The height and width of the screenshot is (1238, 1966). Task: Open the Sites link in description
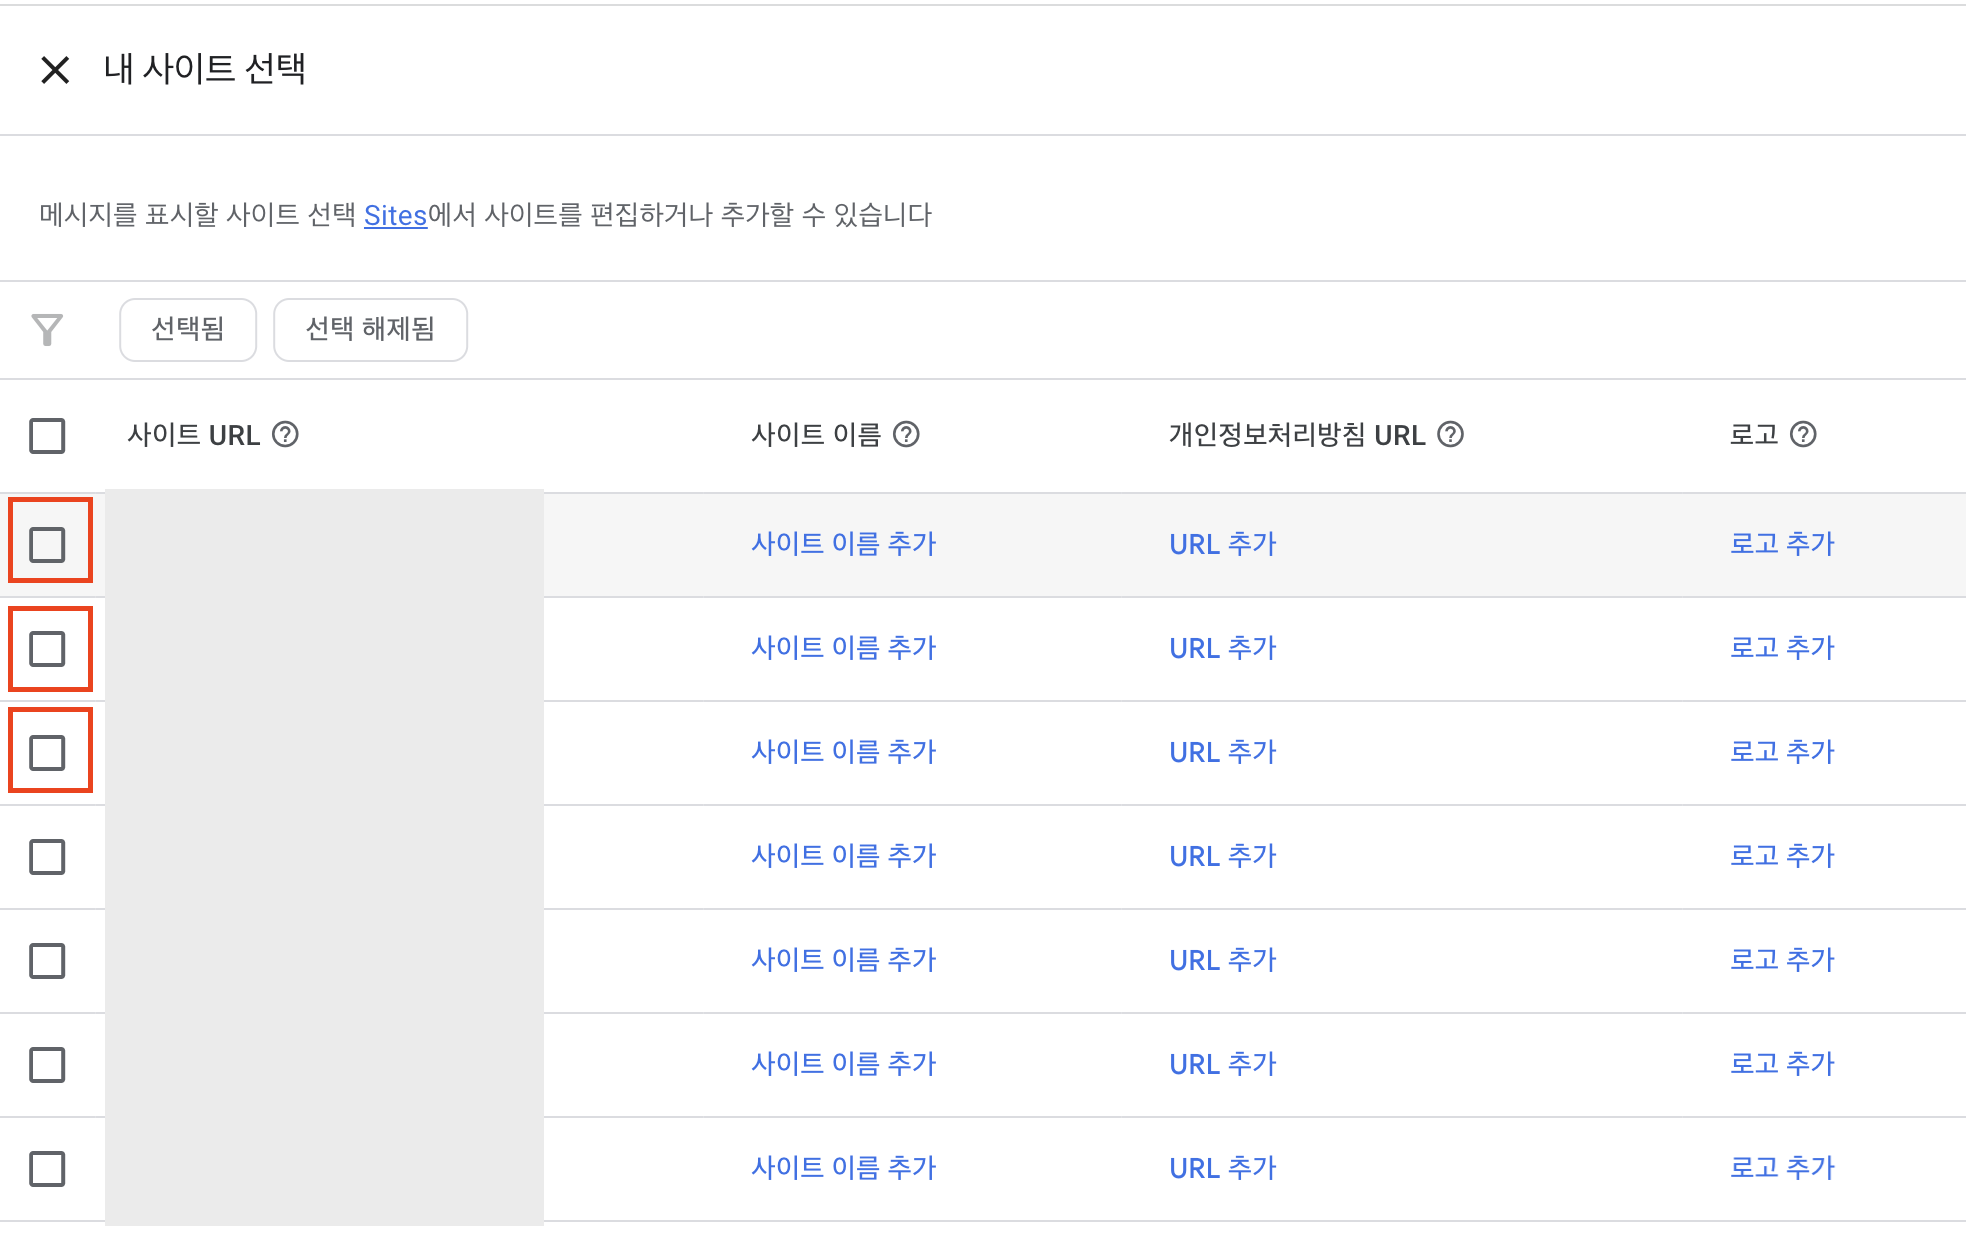click(395, 216)
